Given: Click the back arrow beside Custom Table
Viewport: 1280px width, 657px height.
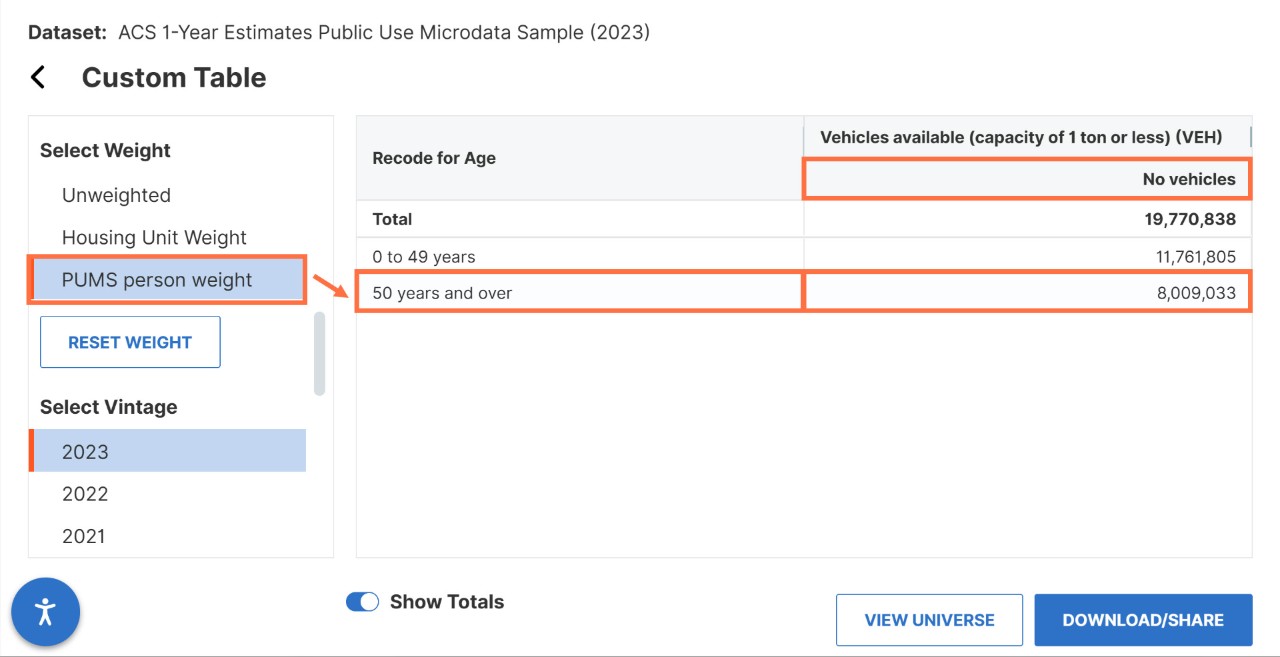Looking at the screenshot, I should point(39,78).
